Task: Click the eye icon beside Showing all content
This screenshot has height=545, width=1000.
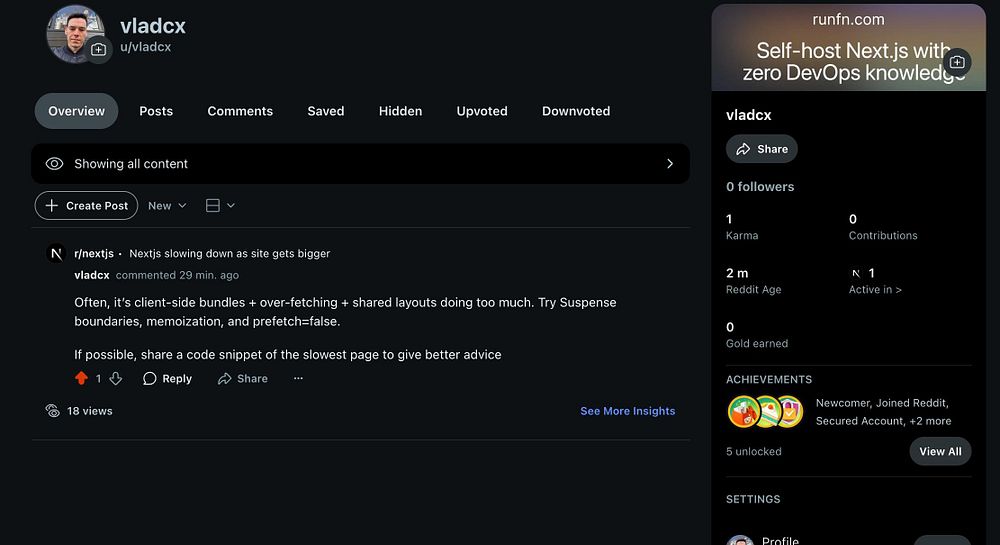Action: (x=54, y=164)
